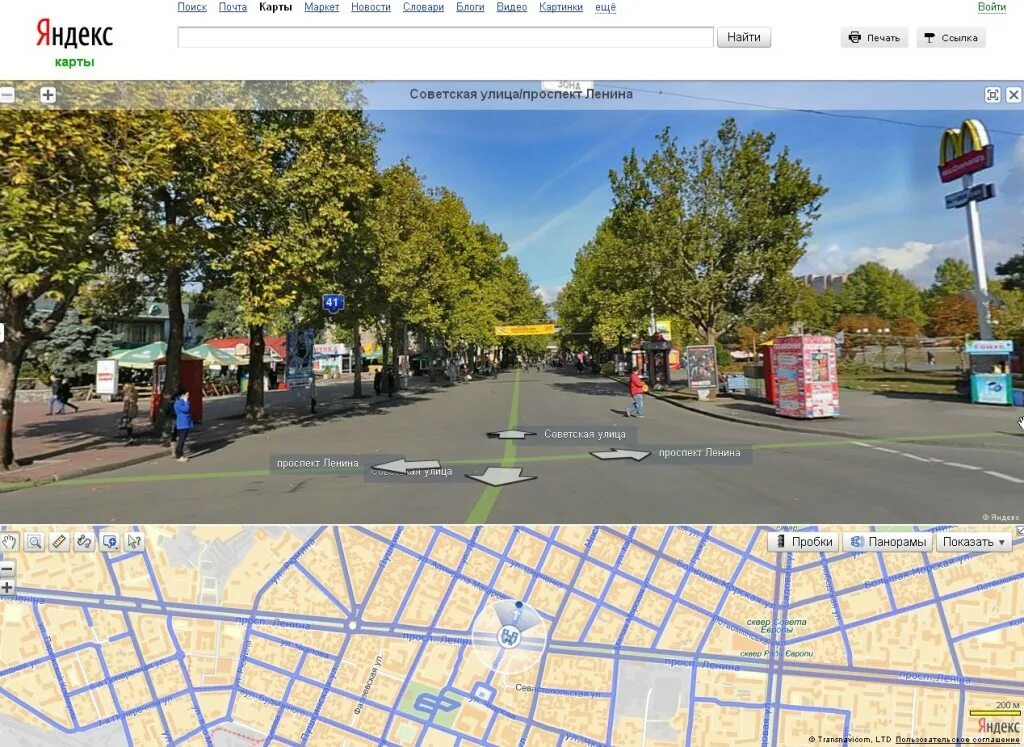Toggle Пробки traffic layer
This screenshot has width=1024, height=747.
(x=803, y=542)
